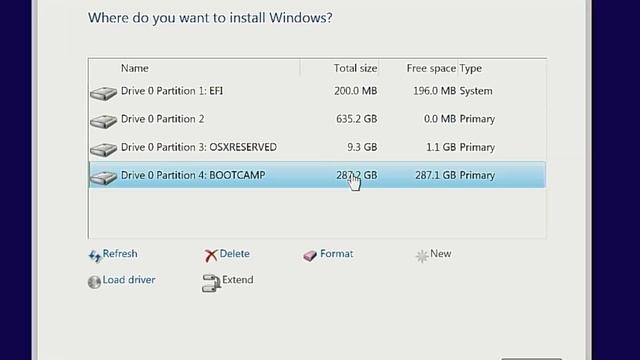The height and width of the screenshot is (360, 640).
Task: Click the 1.1 GB free space value
Action: click(441, 147)
